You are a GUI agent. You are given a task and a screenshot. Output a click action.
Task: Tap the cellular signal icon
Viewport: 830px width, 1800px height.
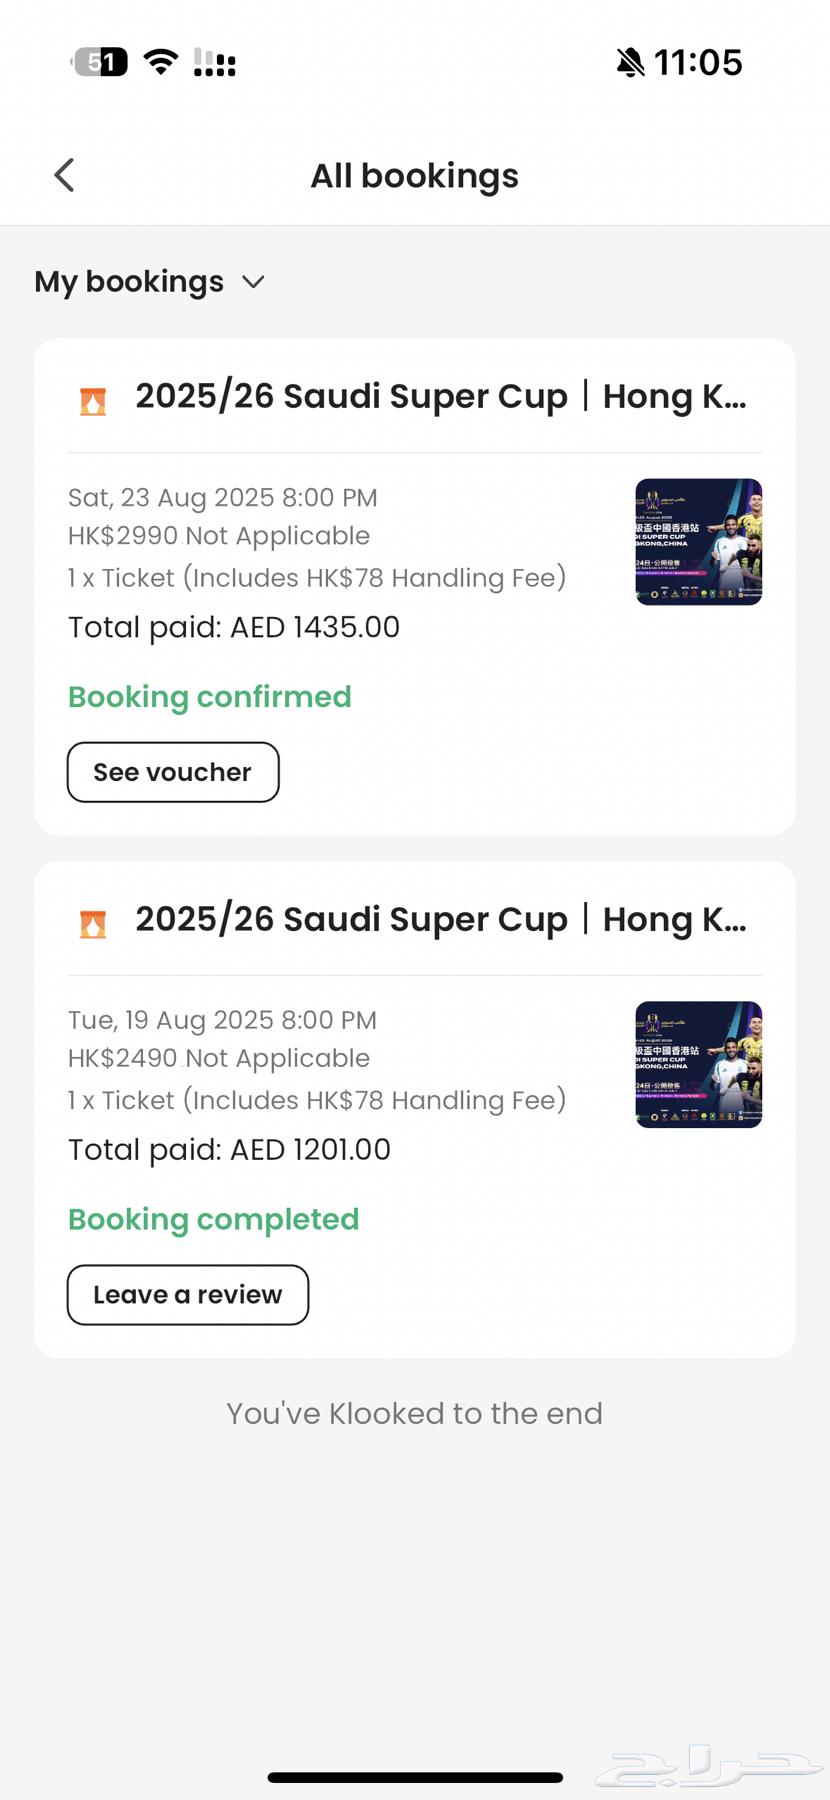click(214, 62)
